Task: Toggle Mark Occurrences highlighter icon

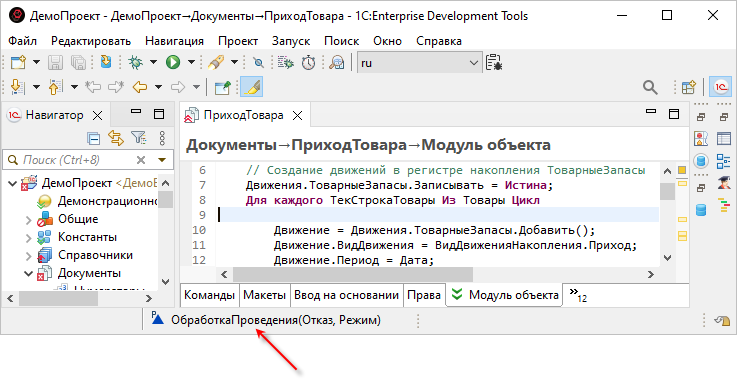Action: pyautogui.click(x=251, y=87)
